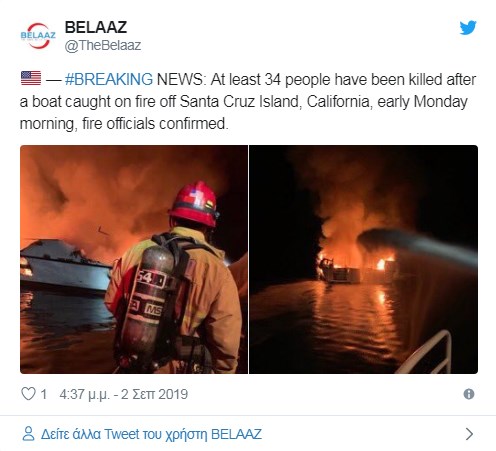Screen dimensions: 496x451
Task: Click the like count number
Action: click(x=43, y=394)
